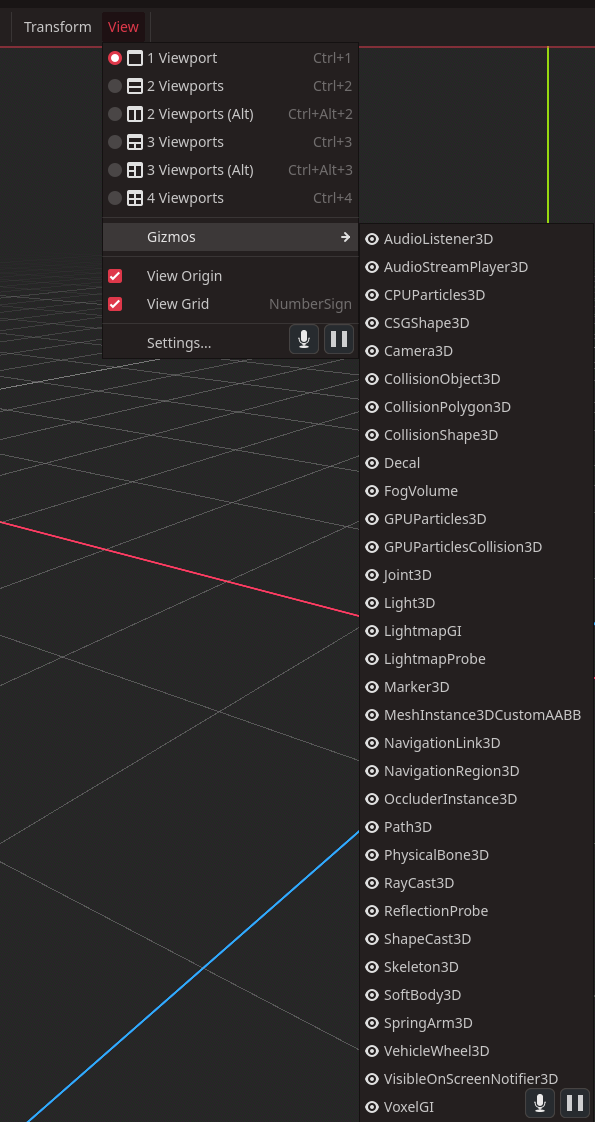Expand the Gizmos submenu arrow
The width and height of the screenshot is (595, 1122).
tap(345, 237)
